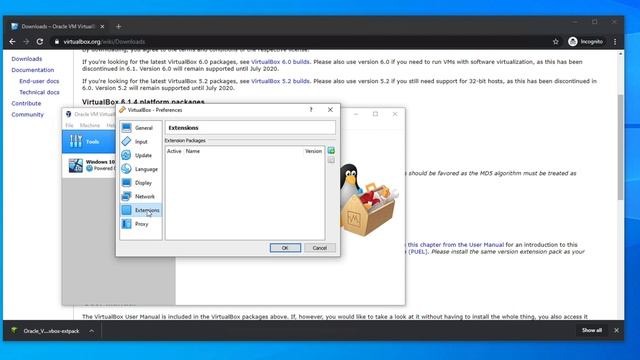
Task: Click remove extension package icon
Action: tap(331, 160)
